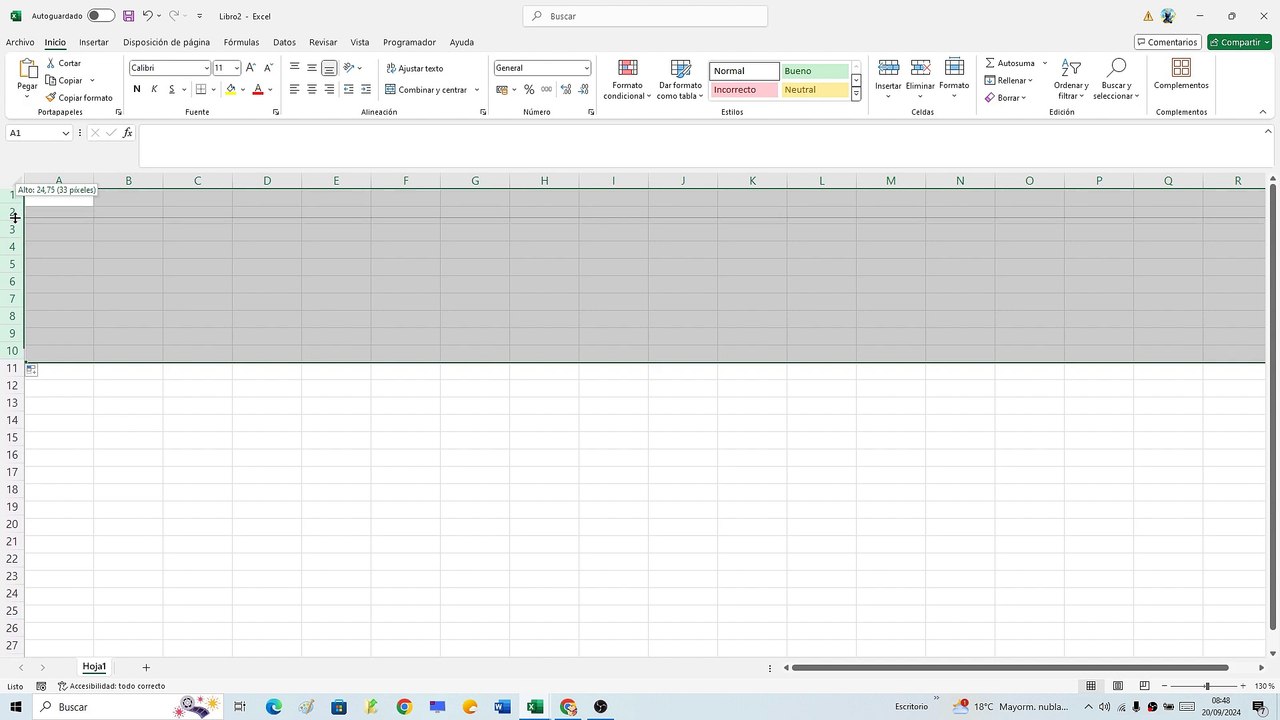Click the Formato condicional icon
This screenshot has height=720, width=1280.
click(628, 68)
